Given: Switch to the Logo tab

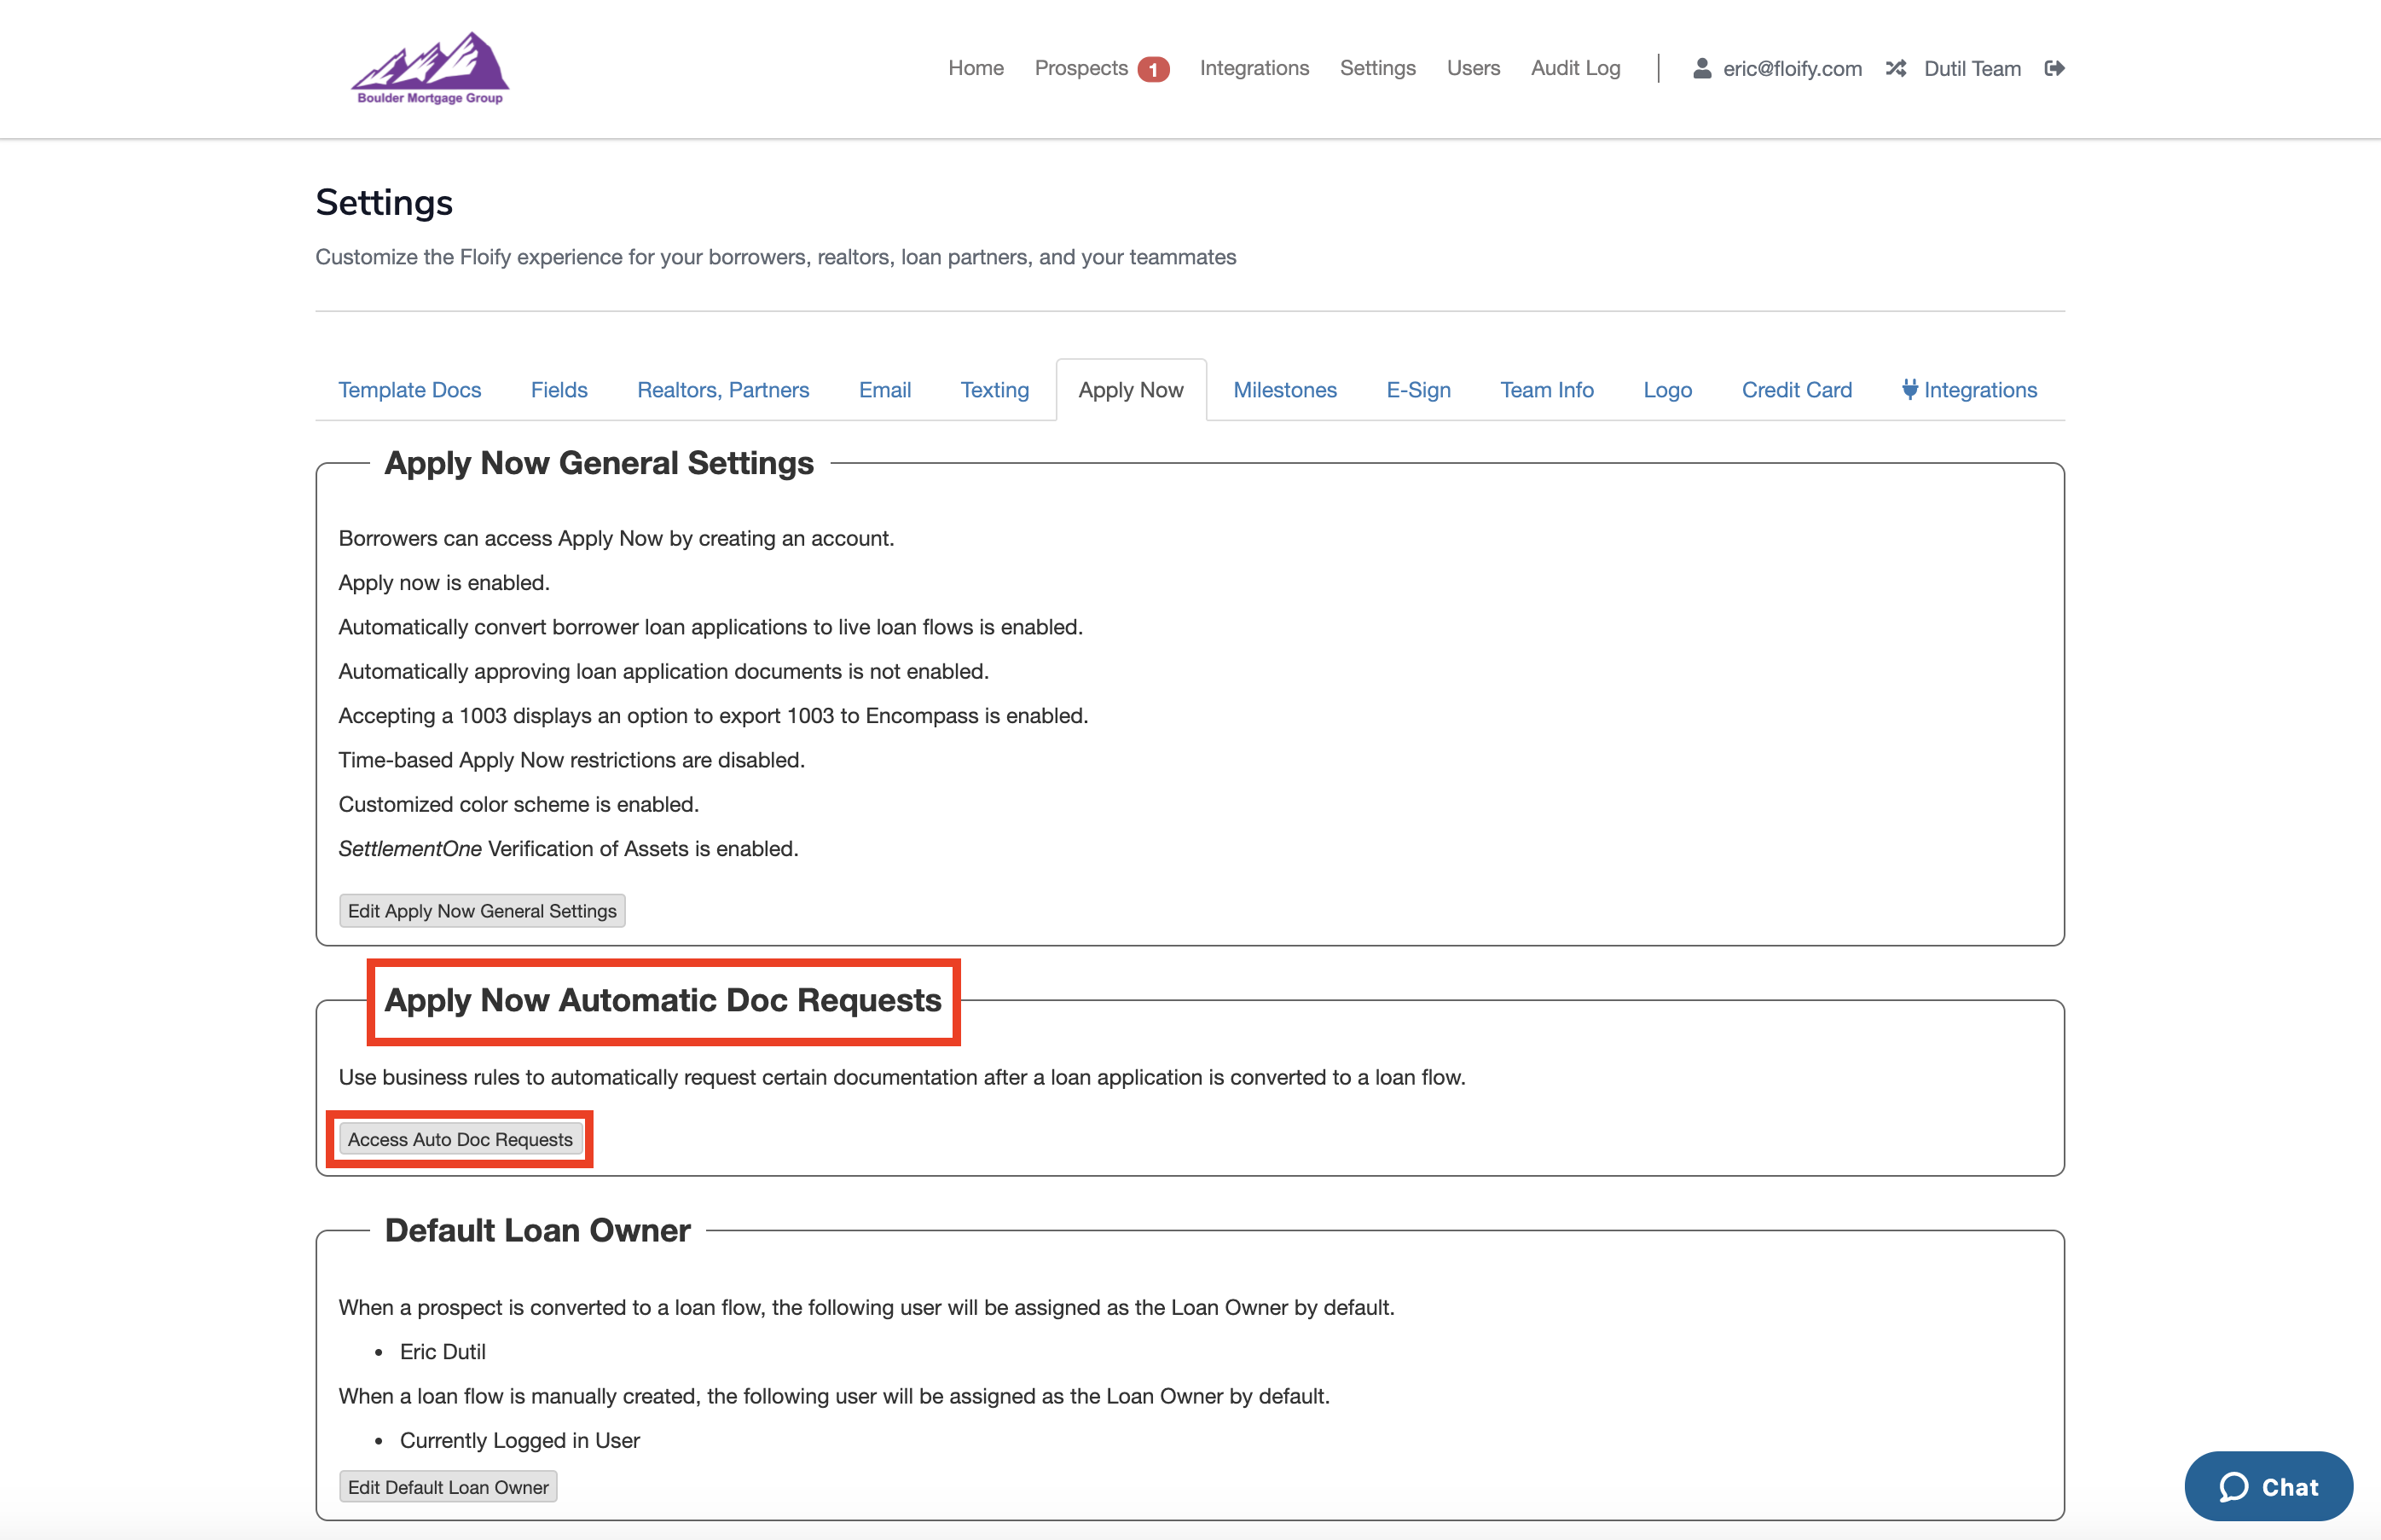Looking at the screenshot, I should click(1667, 390).
